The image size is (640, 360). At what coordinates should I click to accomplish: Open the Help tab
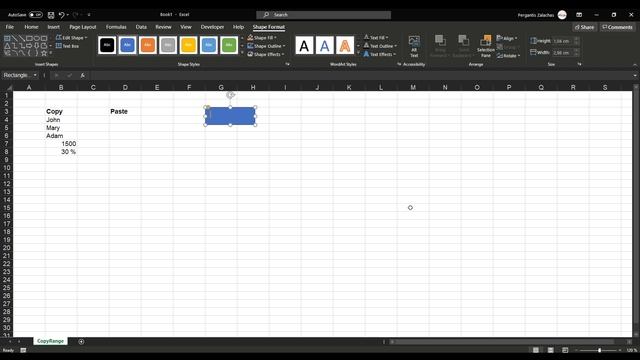click(238, 27)
